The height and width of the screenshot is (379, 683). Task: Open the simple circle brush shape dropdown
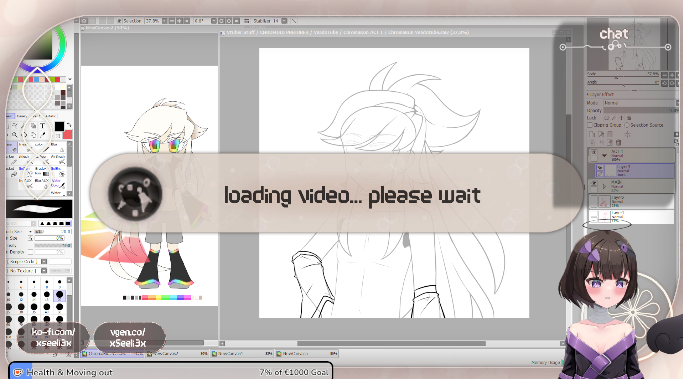click(44, 261)
